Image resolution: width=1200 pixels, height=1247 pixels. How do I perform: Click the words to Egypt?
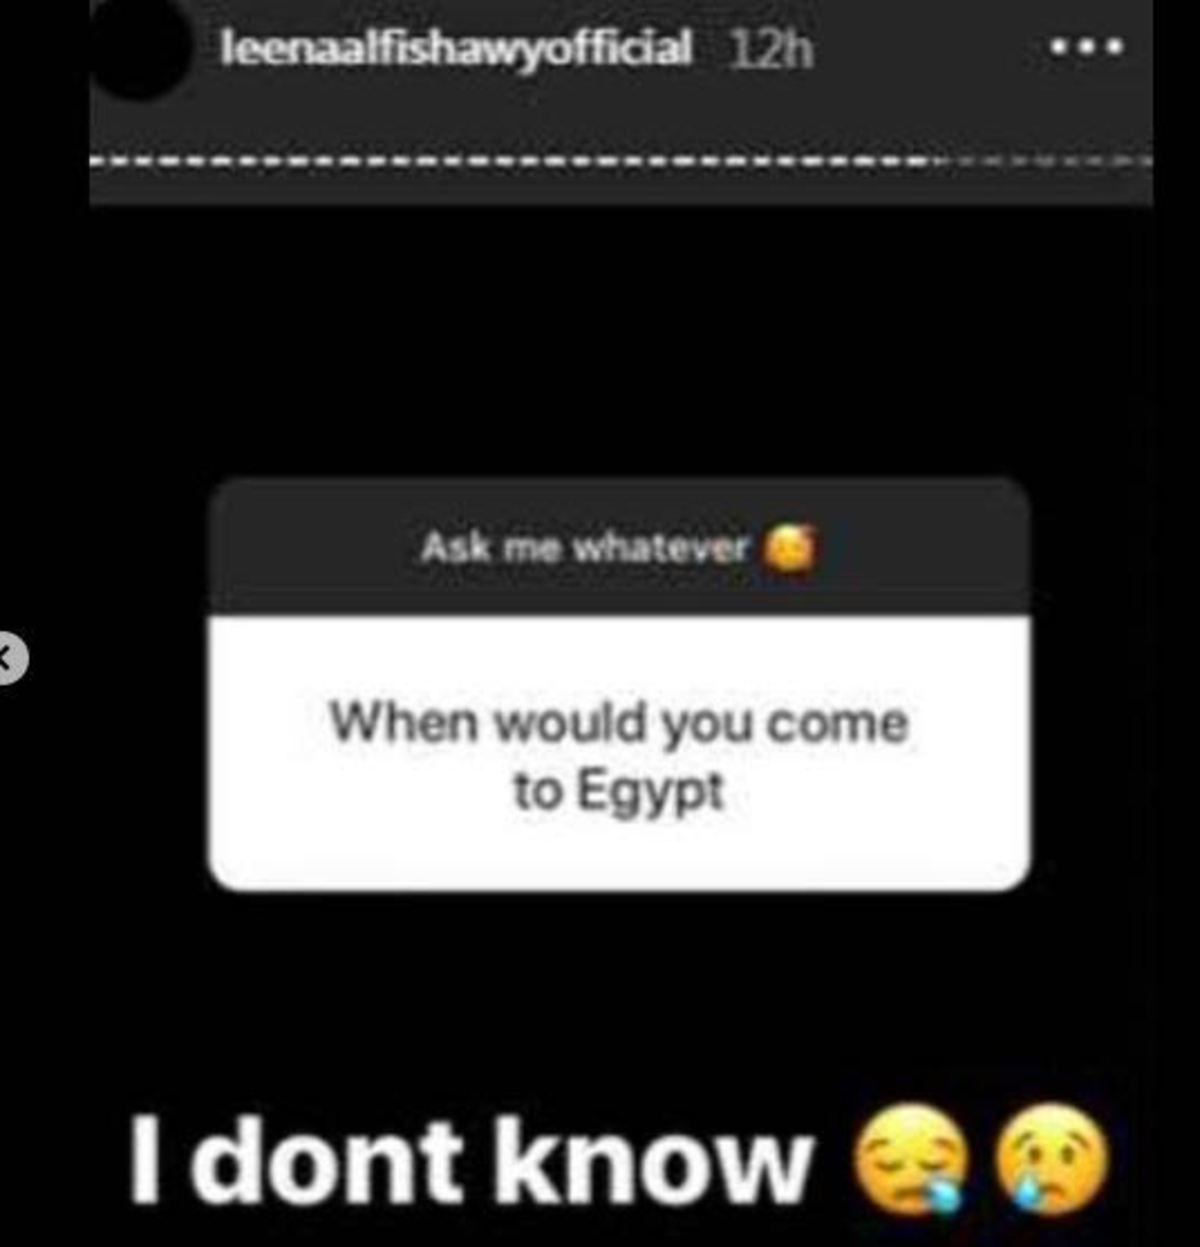[618, 792]
